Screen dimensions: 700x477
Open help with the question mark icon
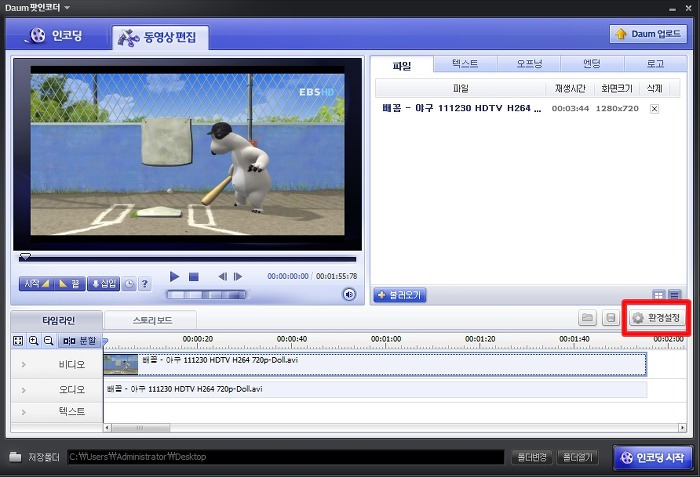click(145, 284)
